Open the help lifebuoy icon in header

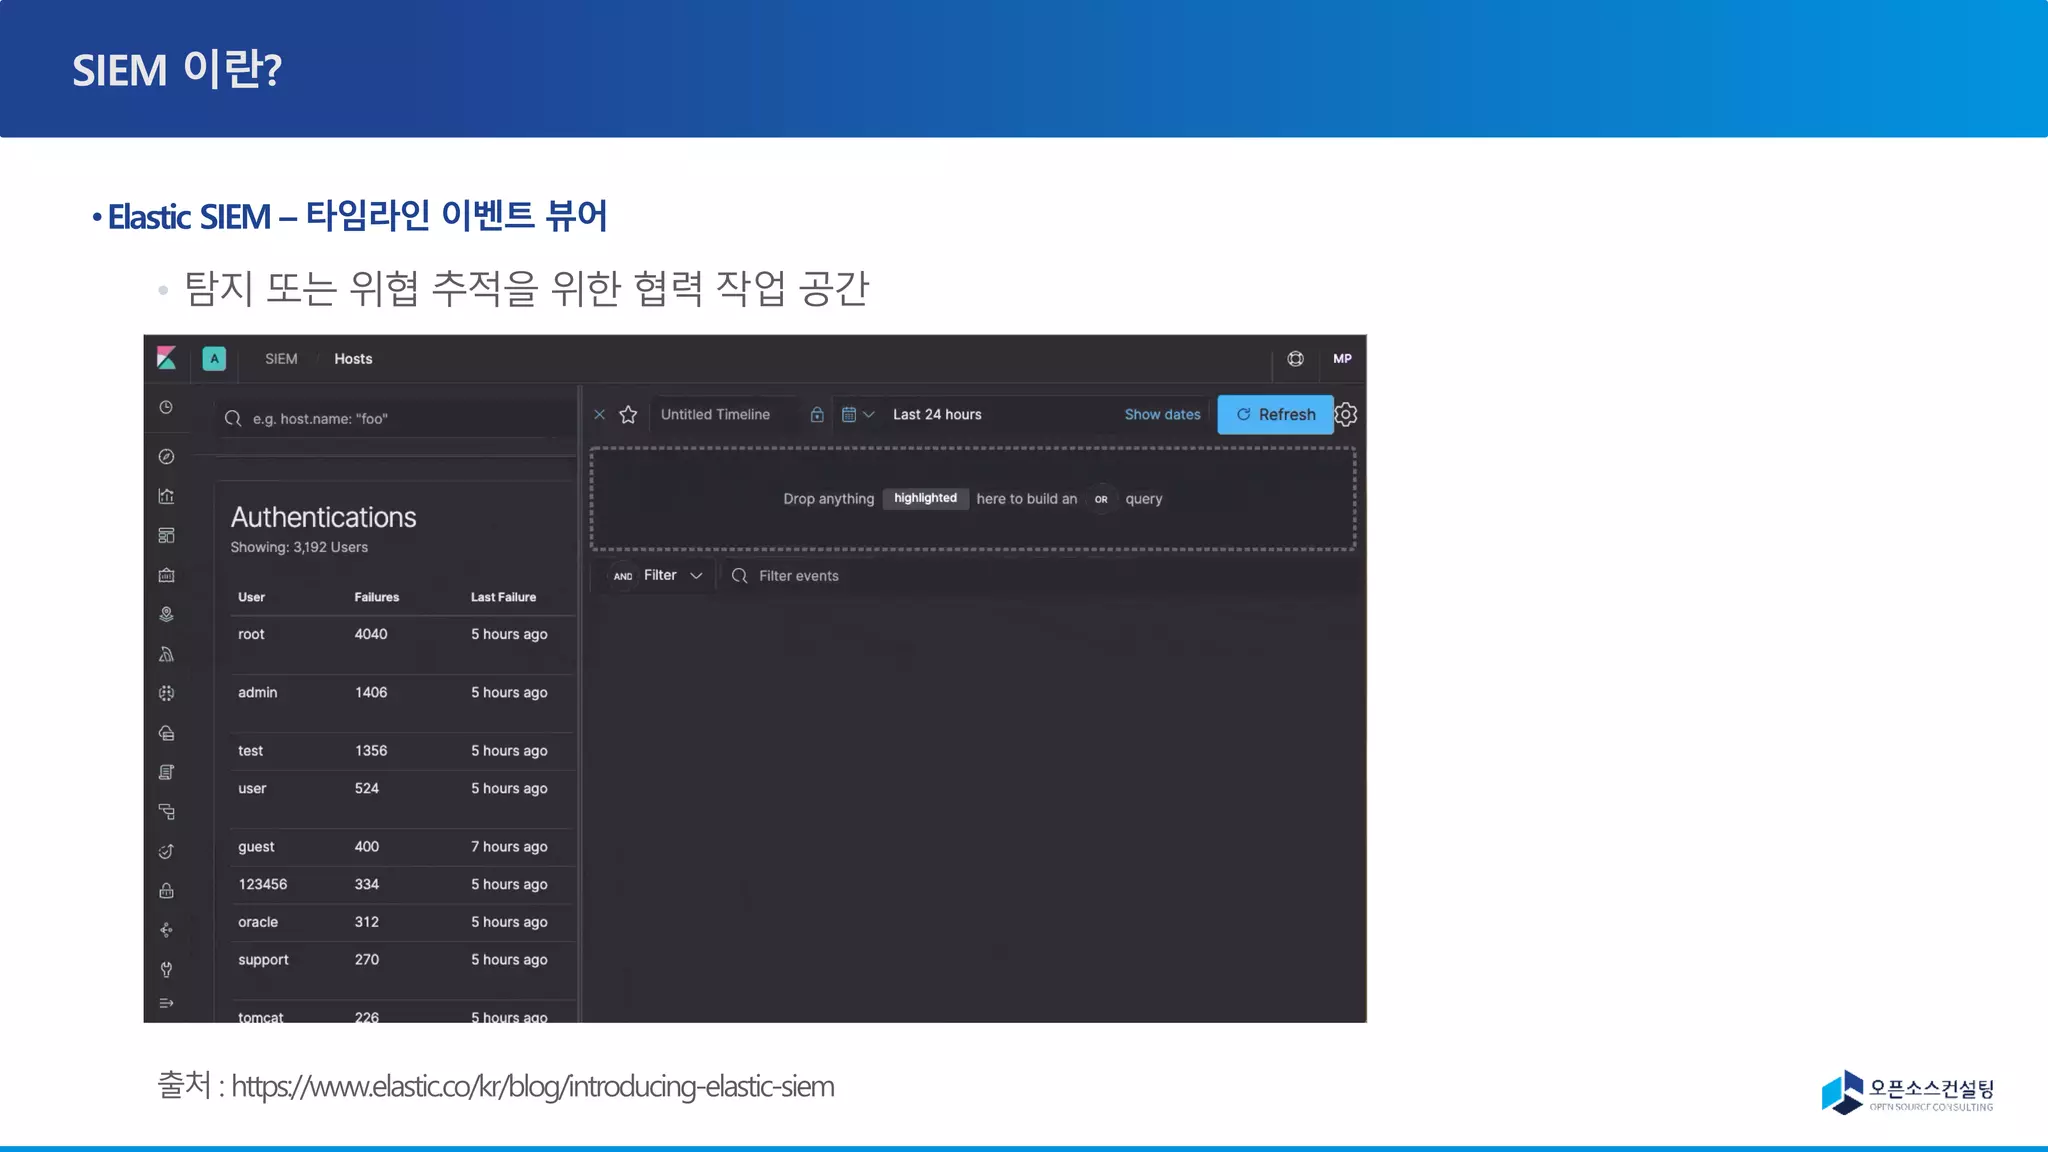coord(1295,359)
